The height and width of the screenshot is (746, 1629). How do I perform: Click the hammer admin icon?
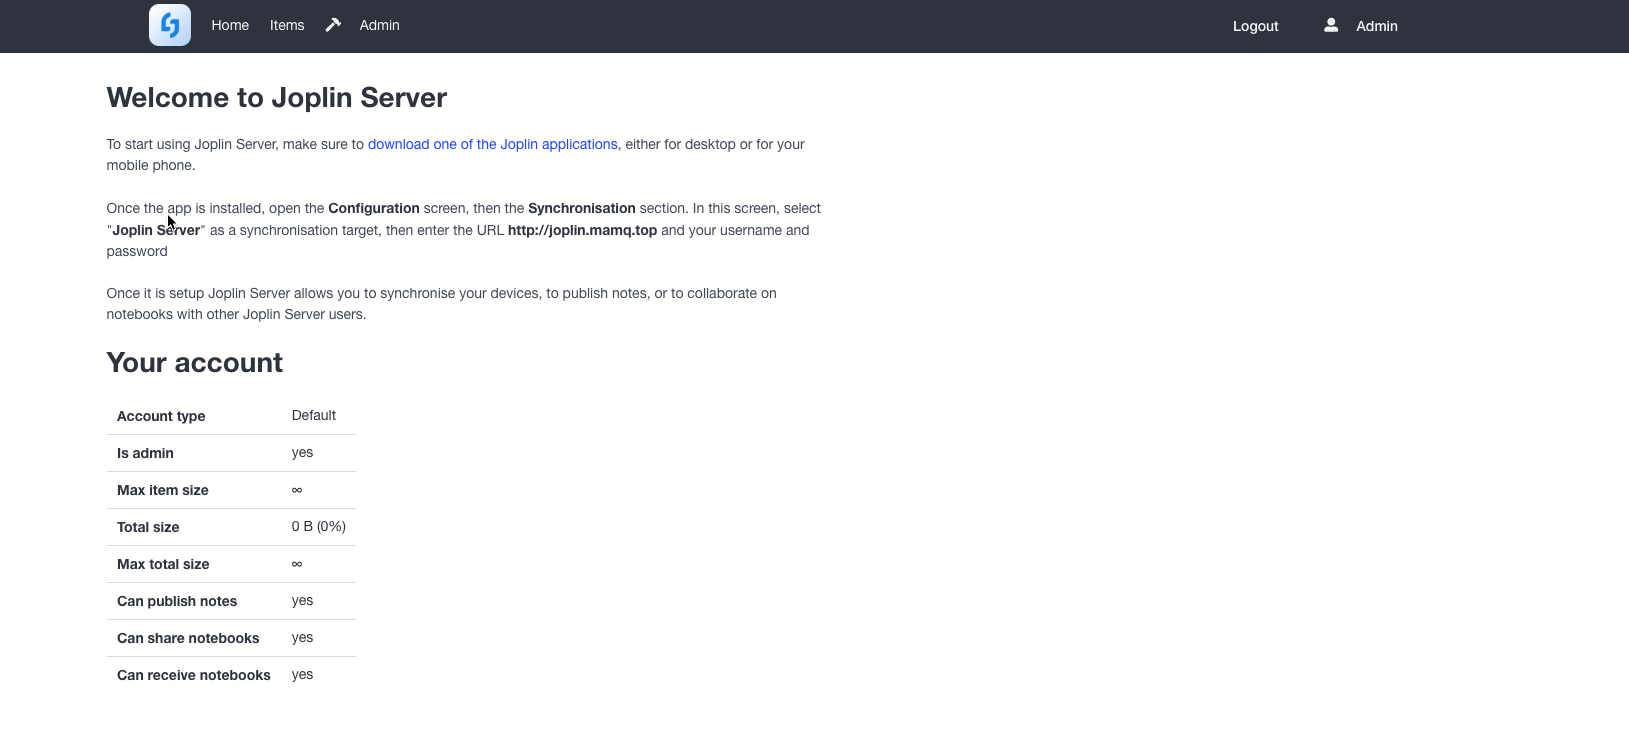pyautogui.click(x=333, y=25)
